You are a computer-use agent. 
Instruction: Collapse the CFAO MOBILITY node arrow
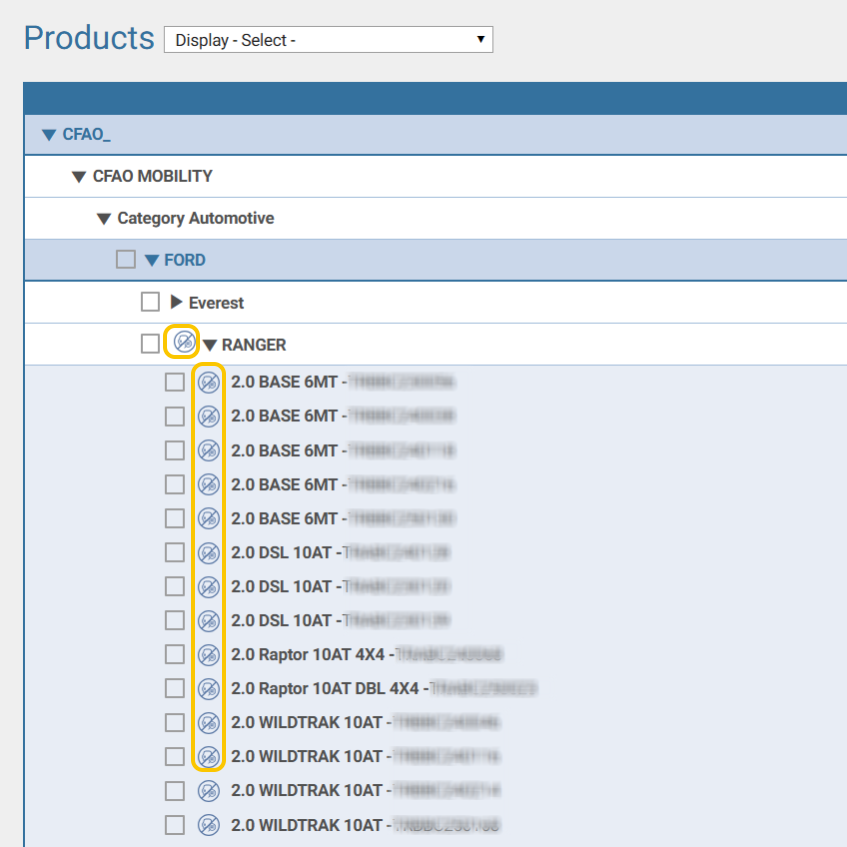pyautogui.click(x=79, y=177)
